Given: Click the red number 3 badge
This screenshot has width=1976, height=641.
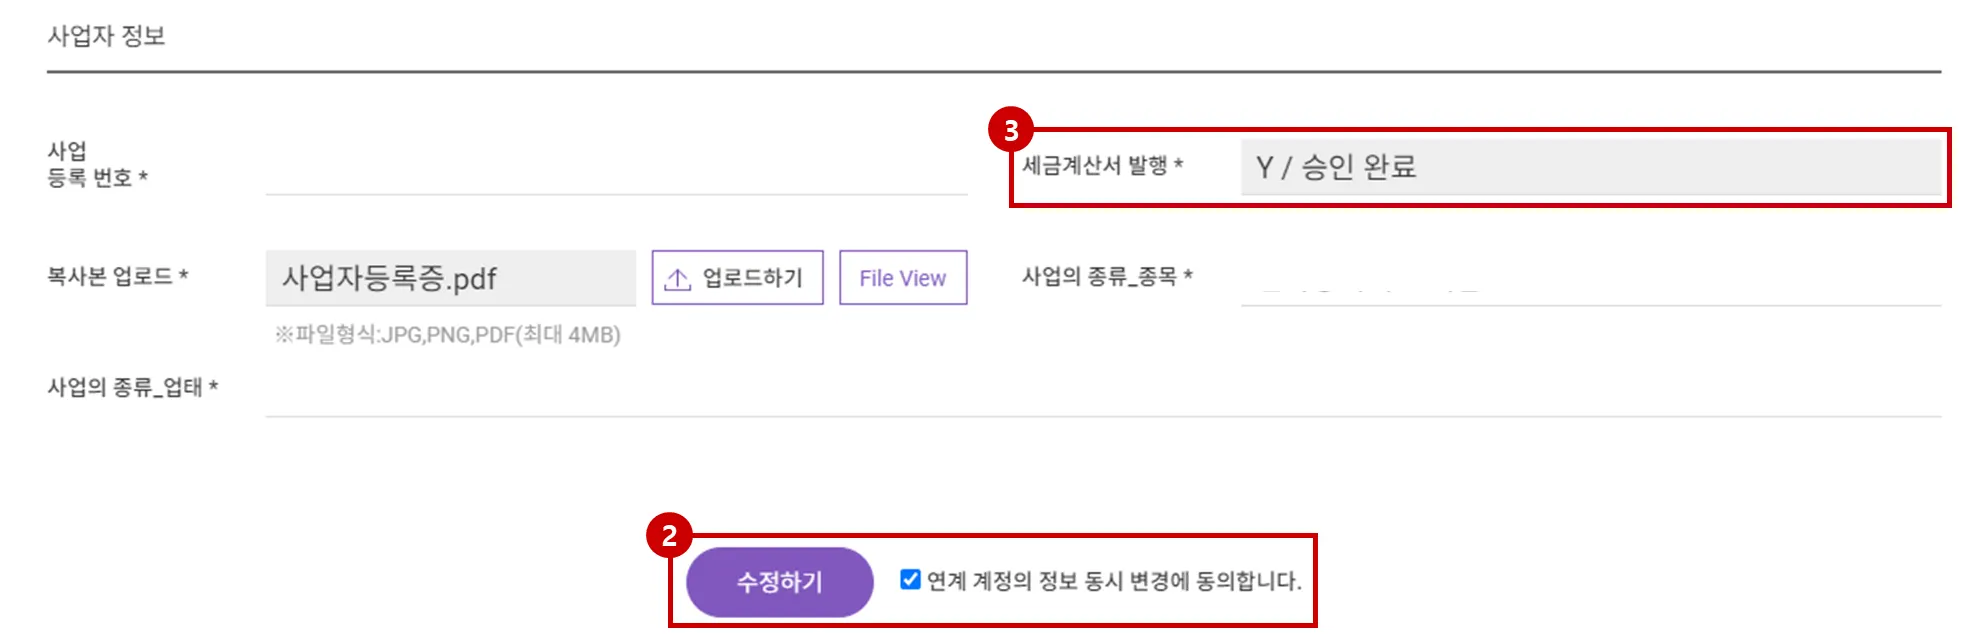Looking at the screenshot, I should coord(1010,130).
